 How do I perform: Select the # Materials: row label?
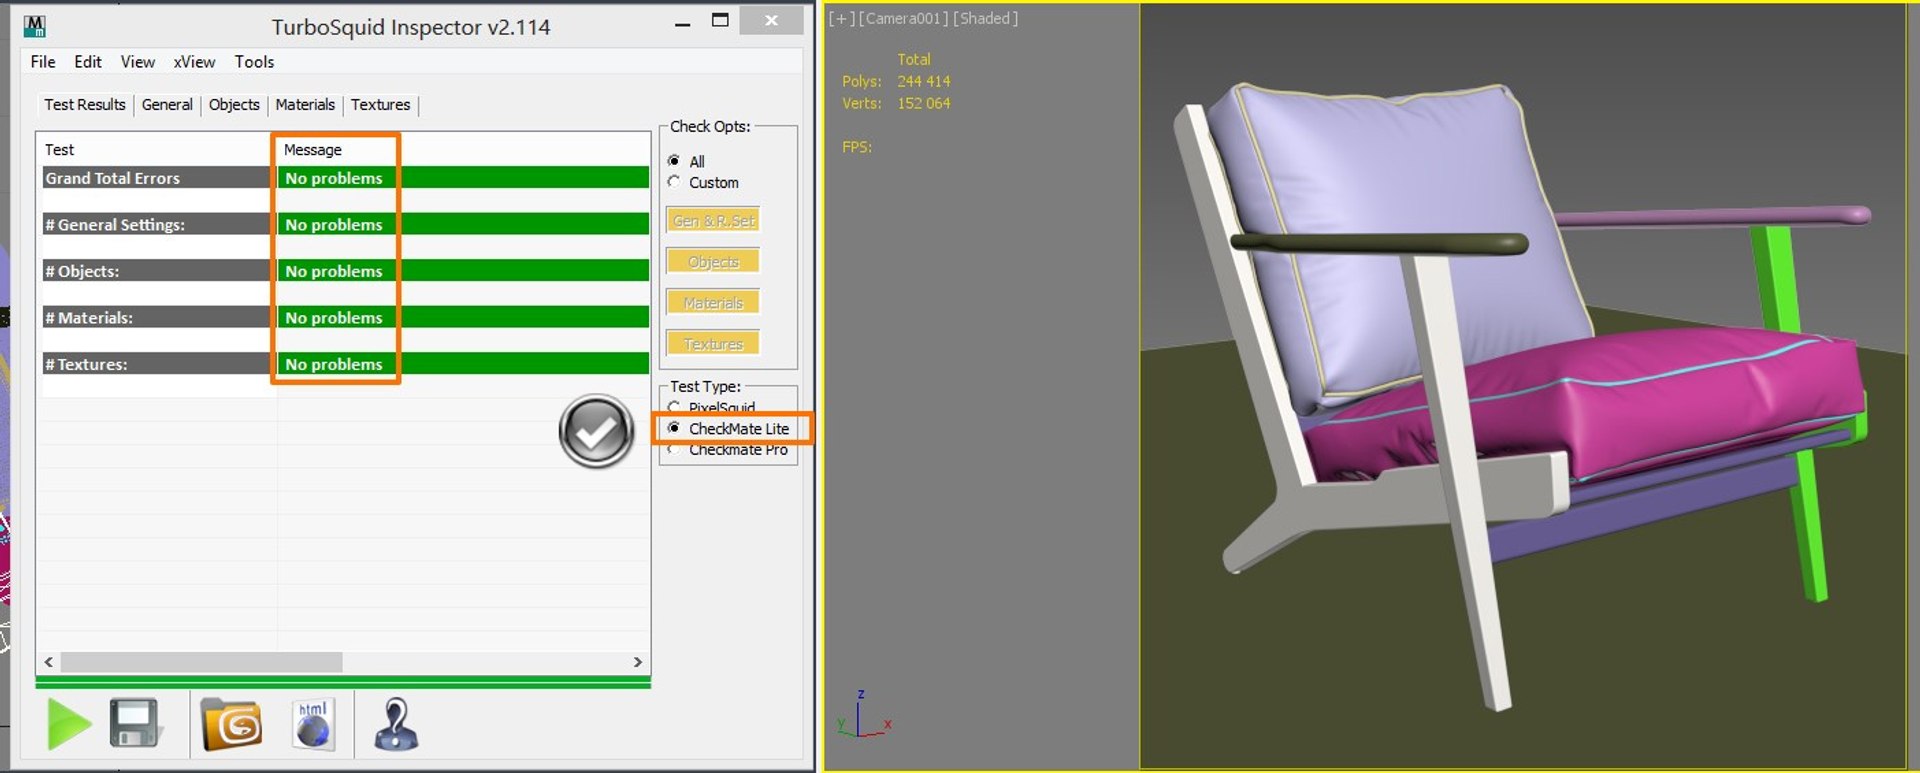coord(89,318)
